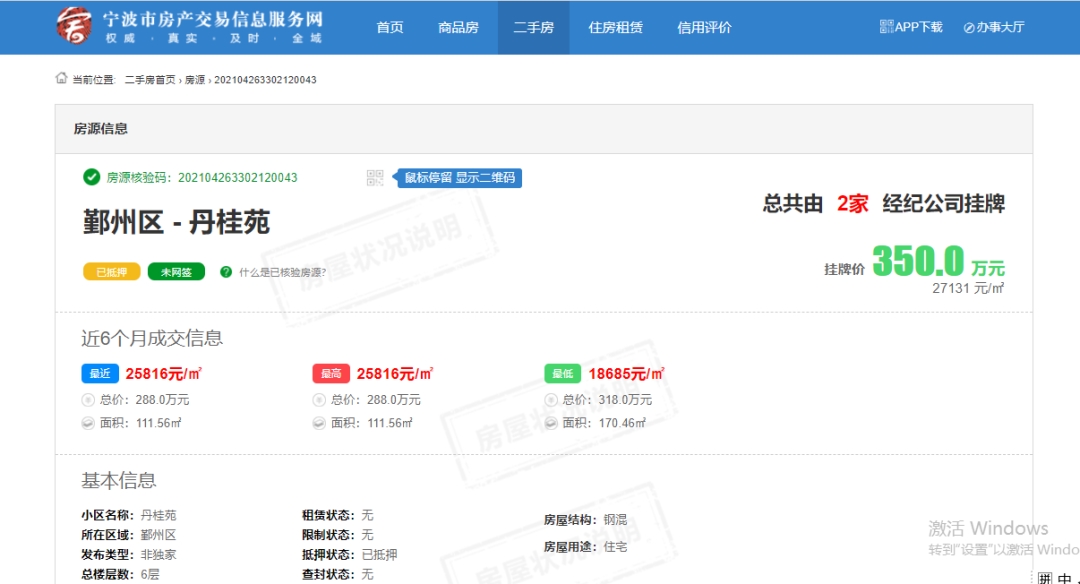Click the home icon in breadcrumb

coord(61,79)
